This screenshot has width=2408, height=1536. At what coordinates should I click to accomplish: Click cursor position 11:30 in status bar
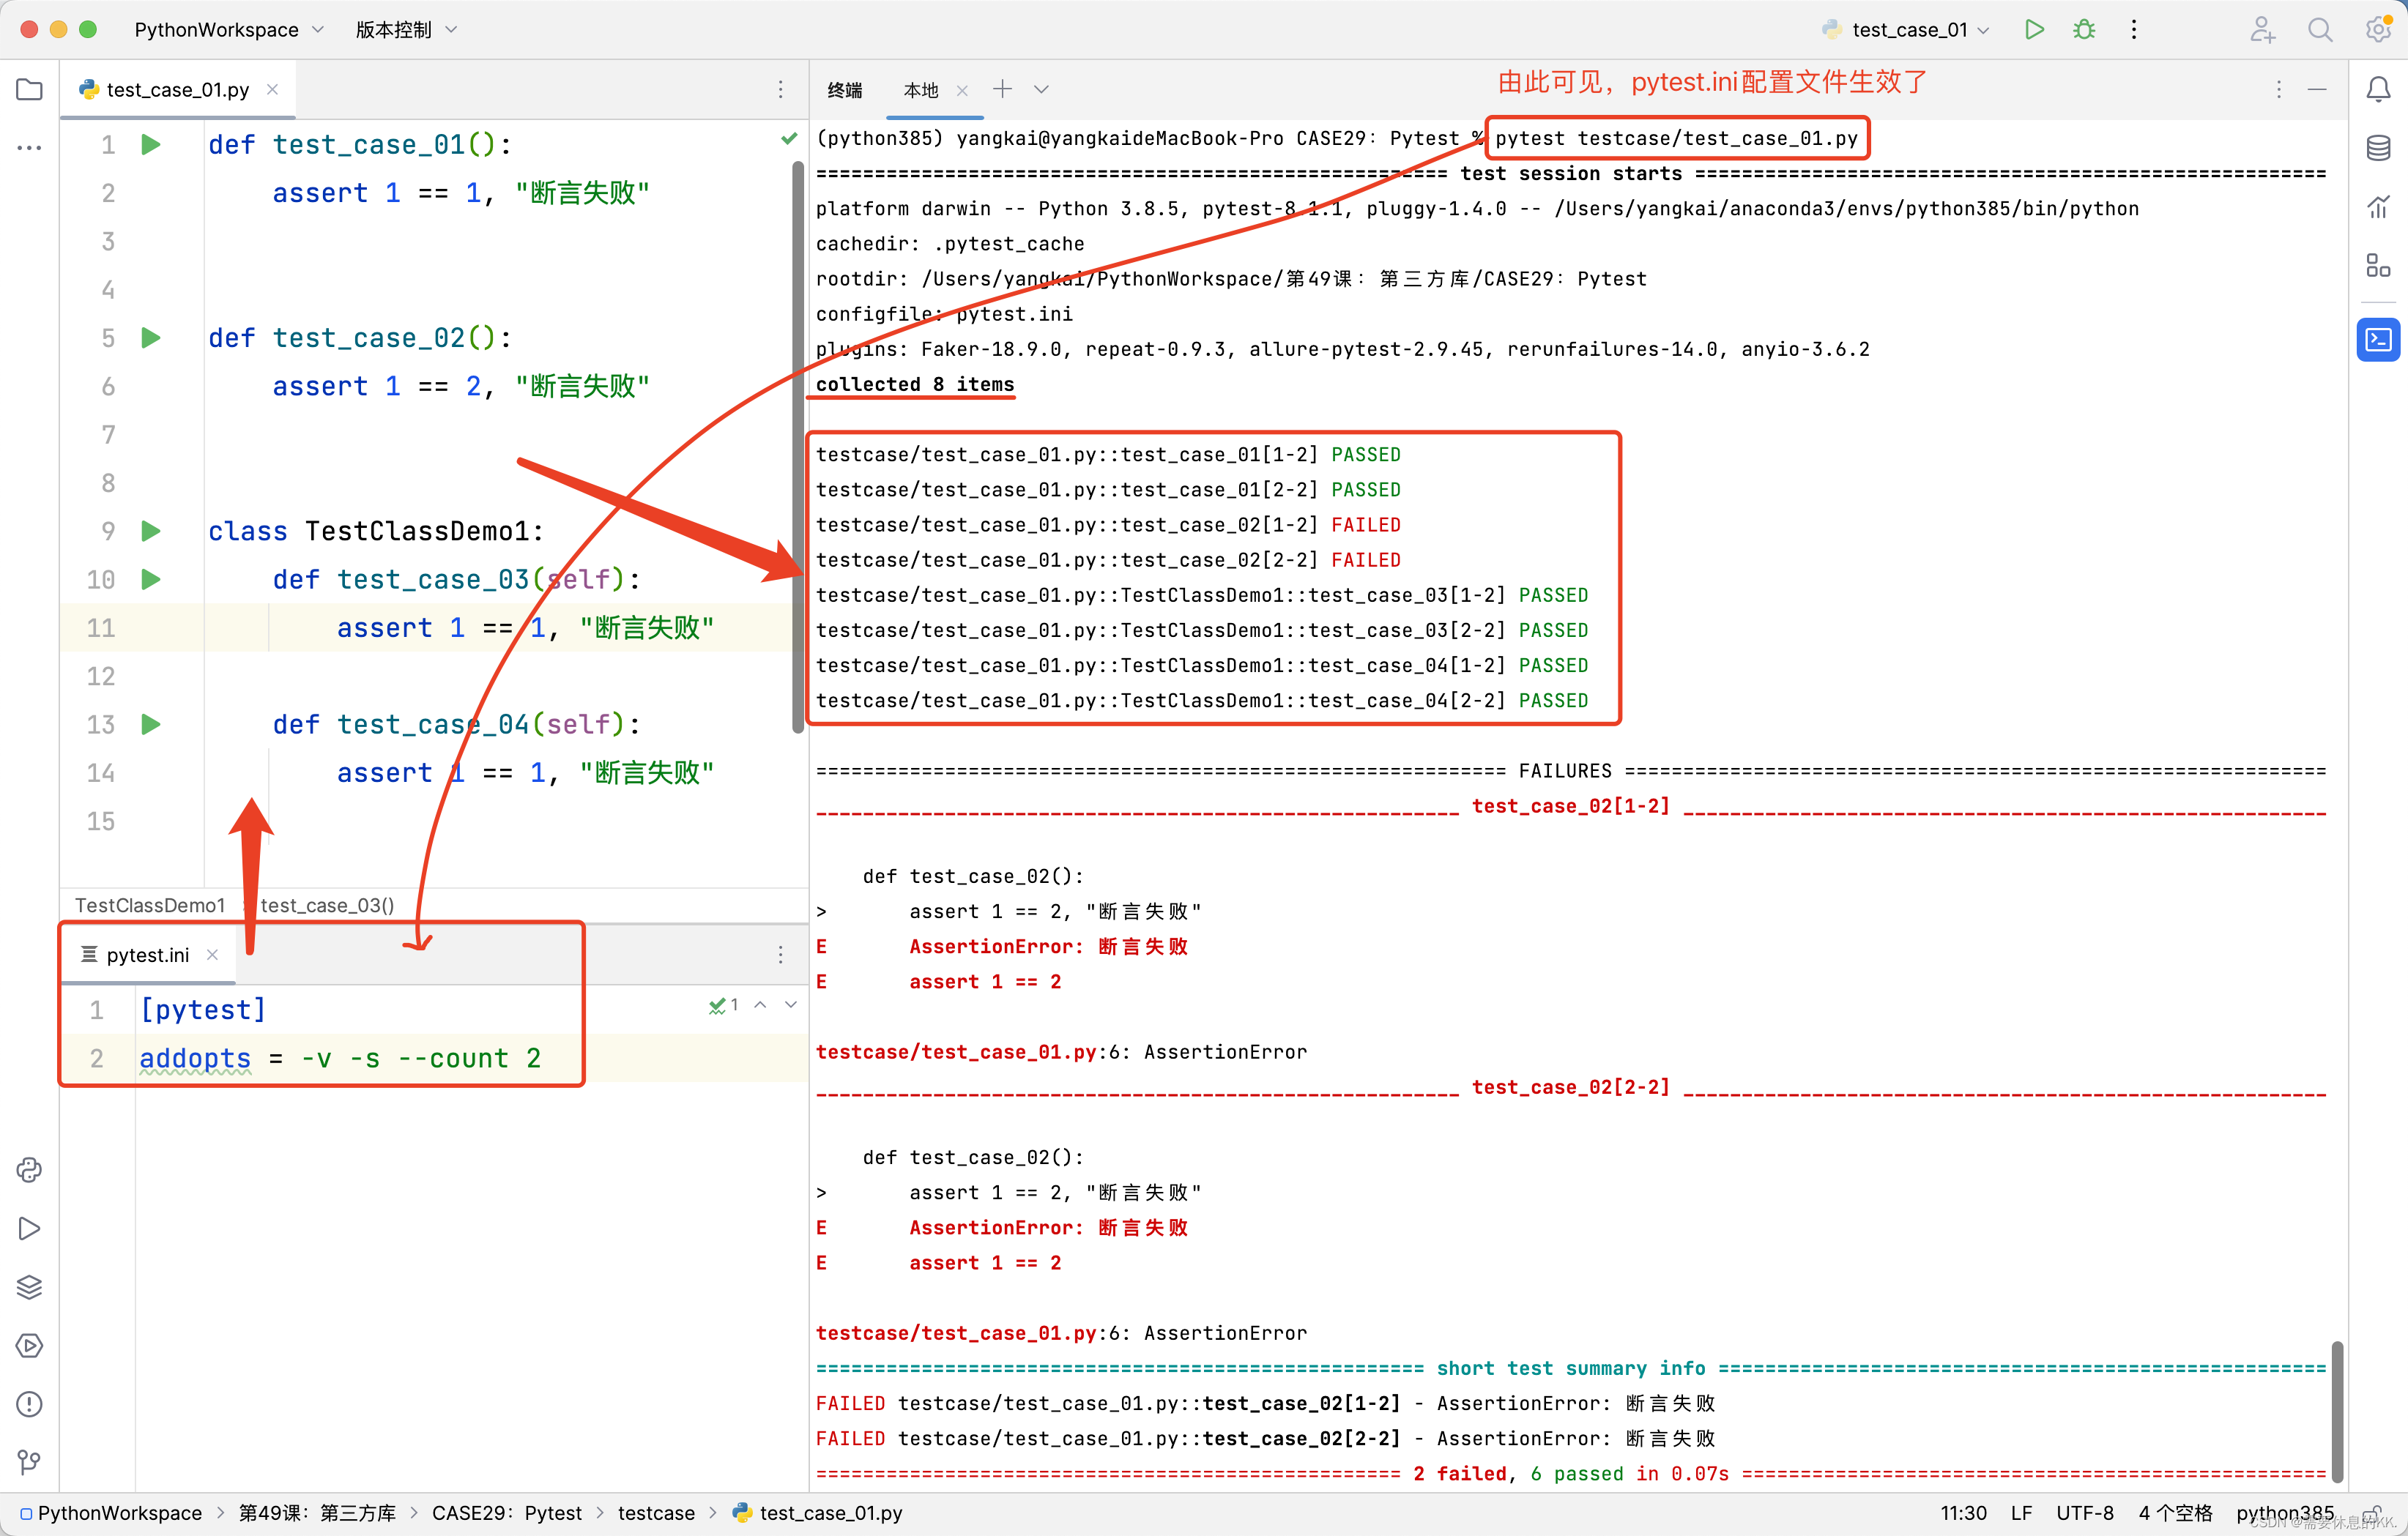[x=1964, y=1513]
